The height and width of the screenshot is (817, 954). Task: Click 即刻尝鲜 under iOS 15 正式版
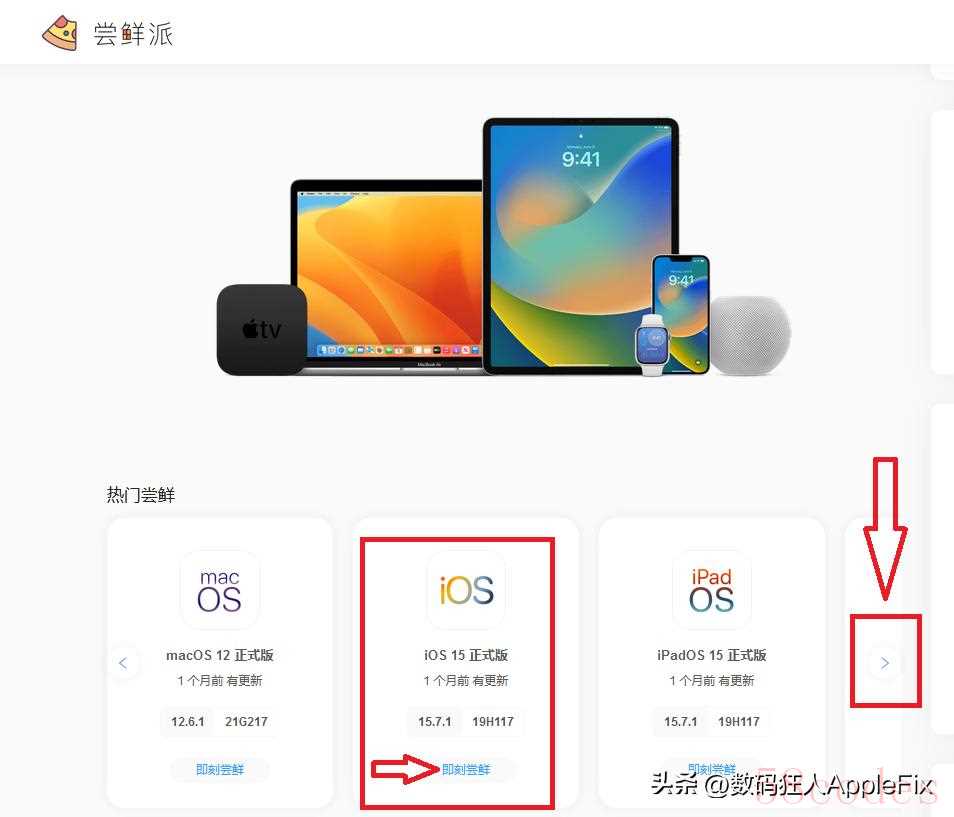pyautogui.click(x=466, y=770)
